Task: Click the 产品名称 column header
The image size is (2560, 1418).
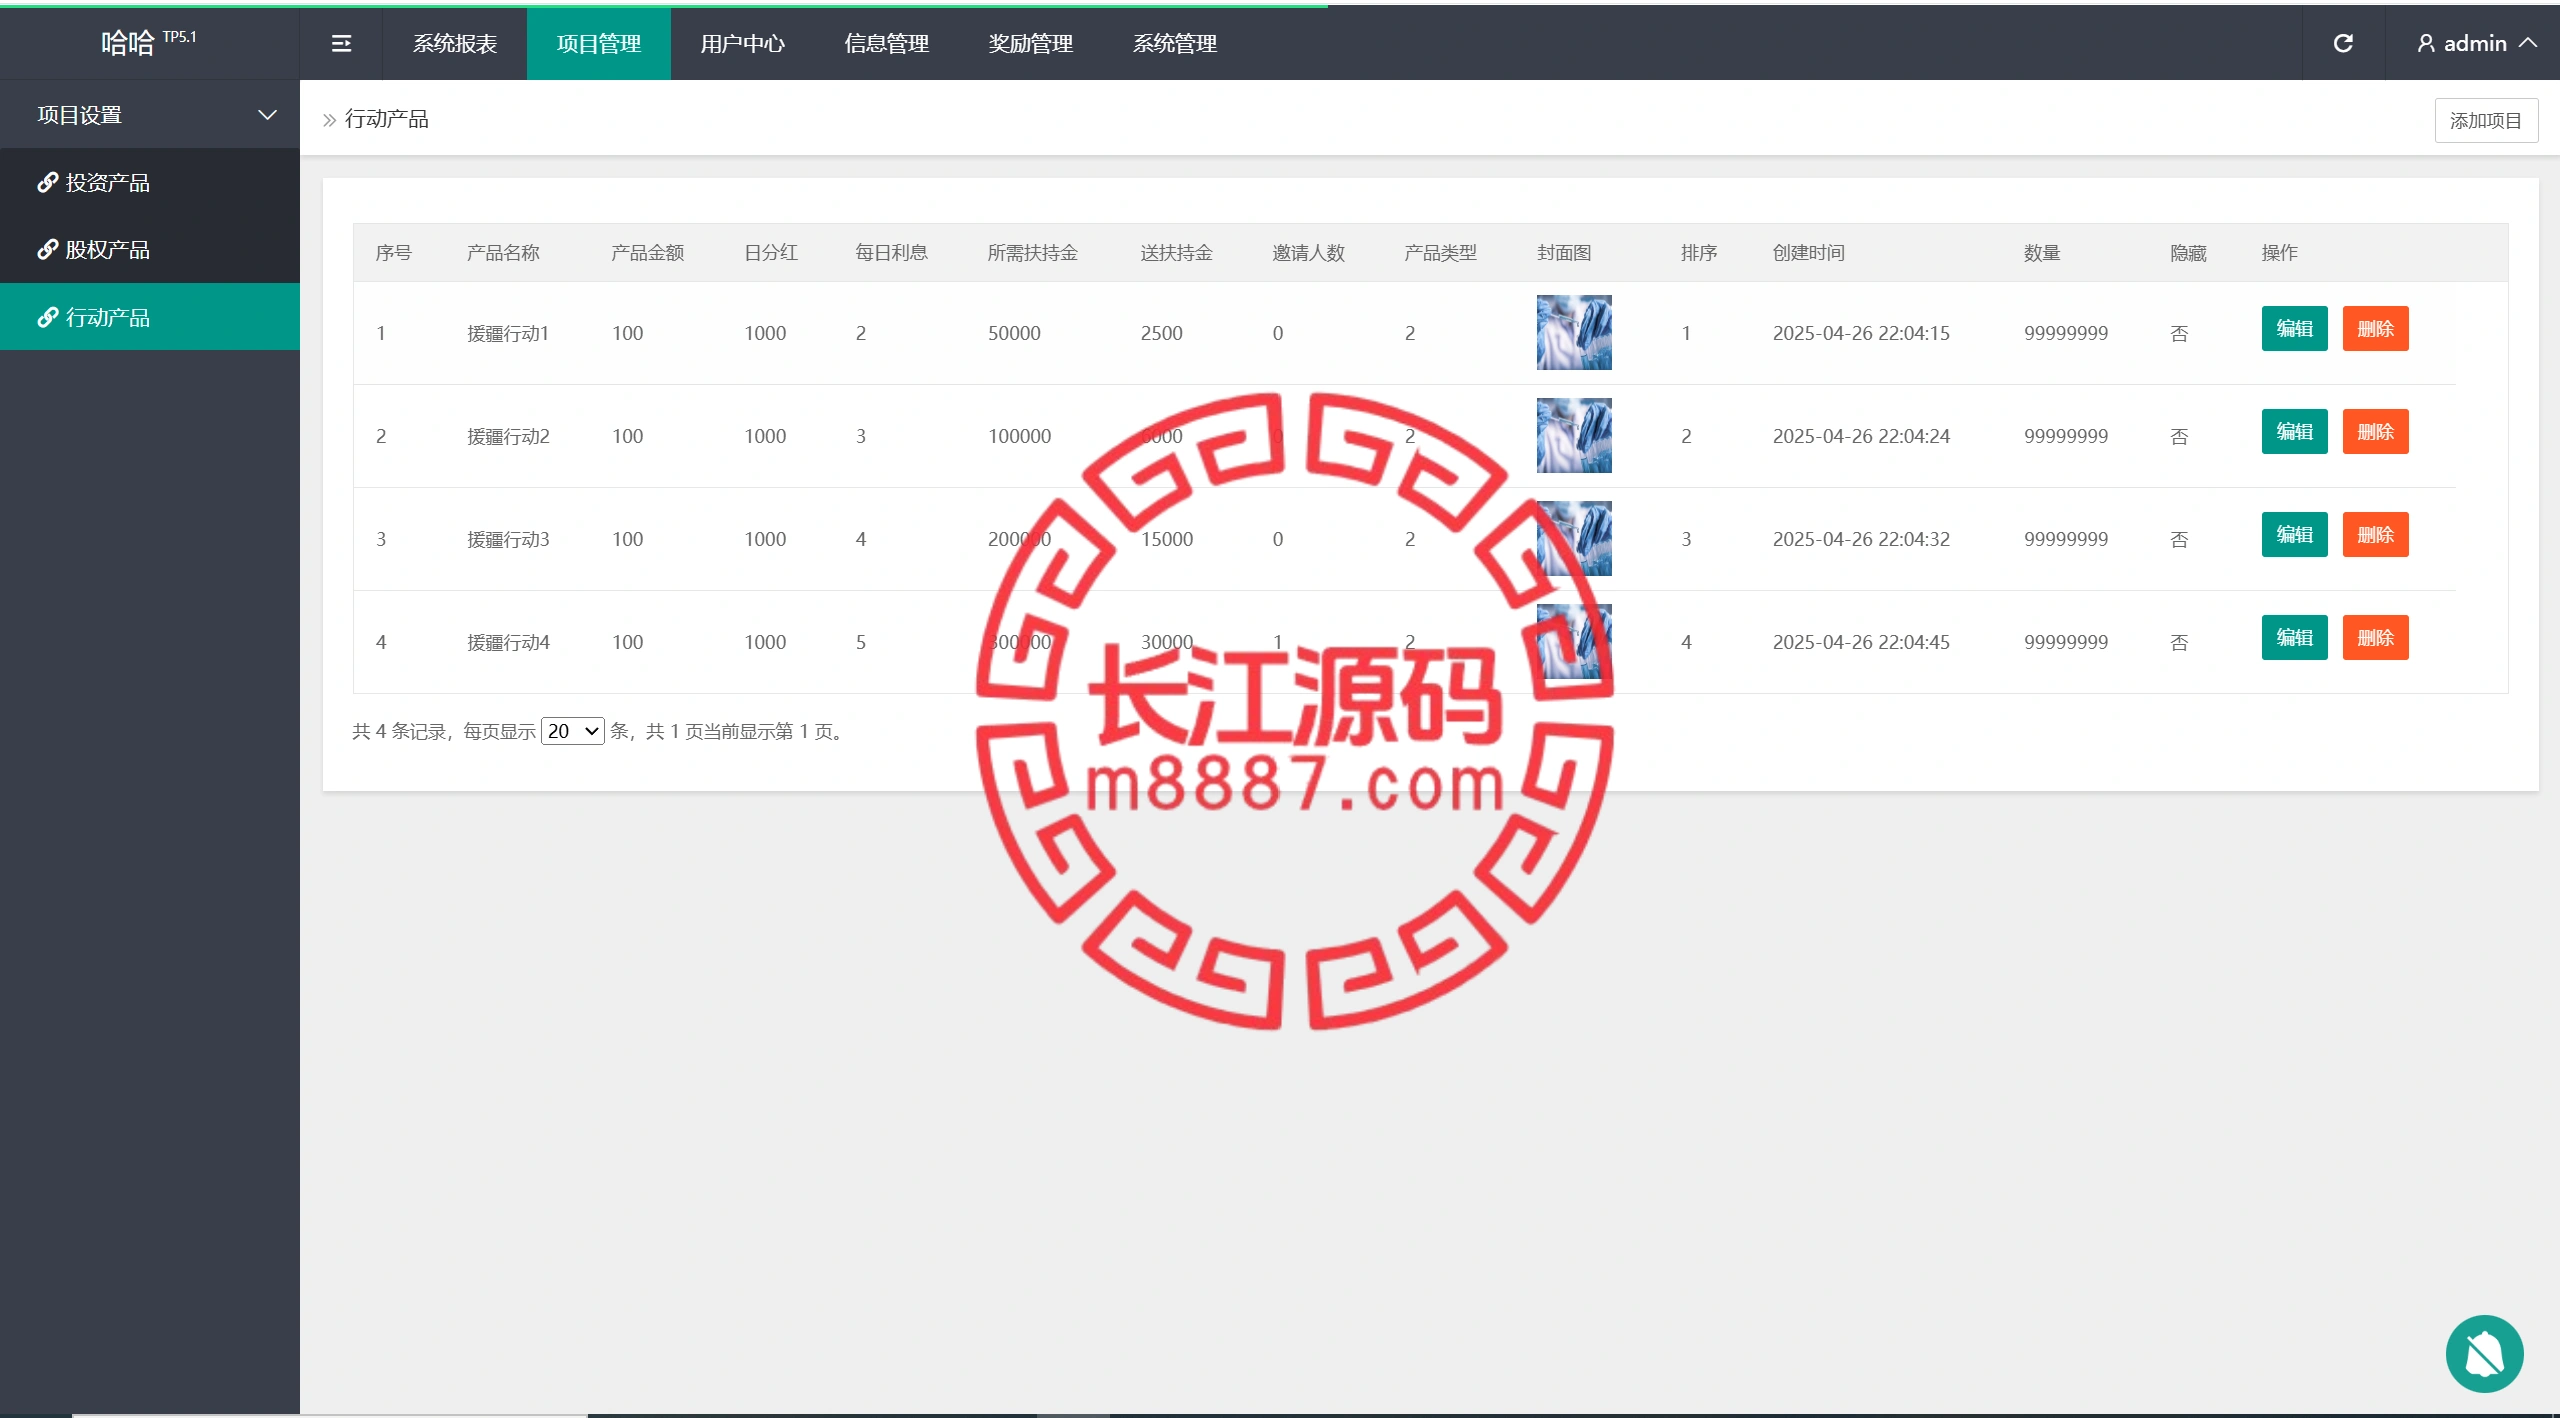Action: pyautogui.click(x=503, y=253)
